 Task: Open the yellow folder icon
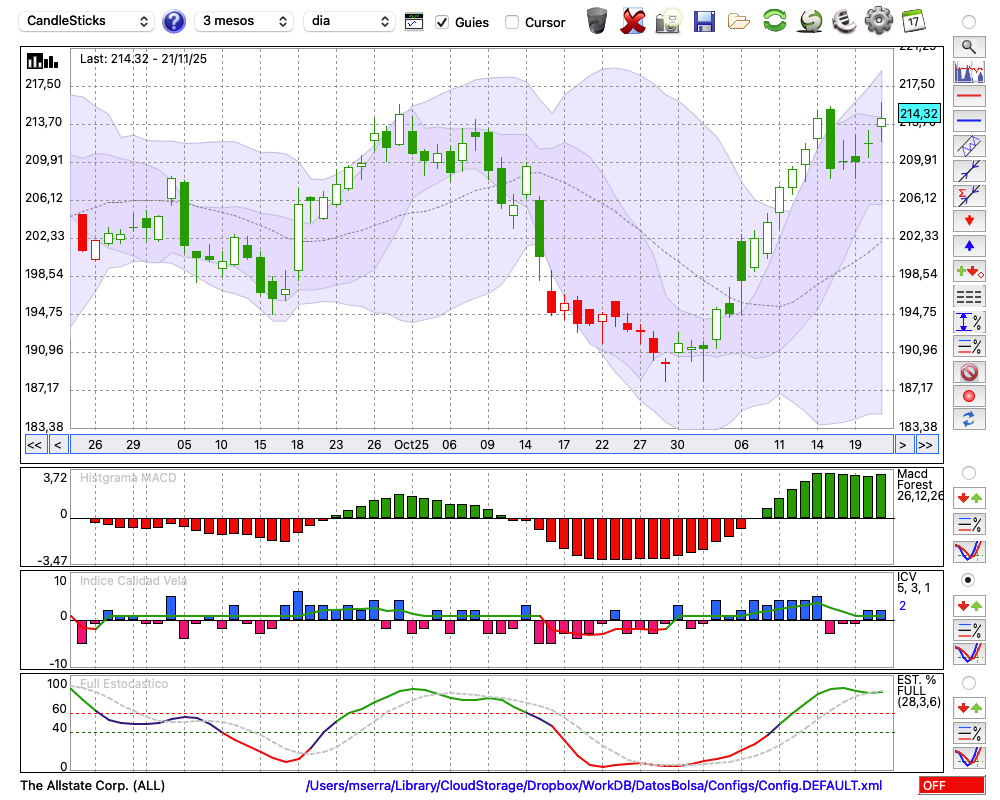click(739, 21)
